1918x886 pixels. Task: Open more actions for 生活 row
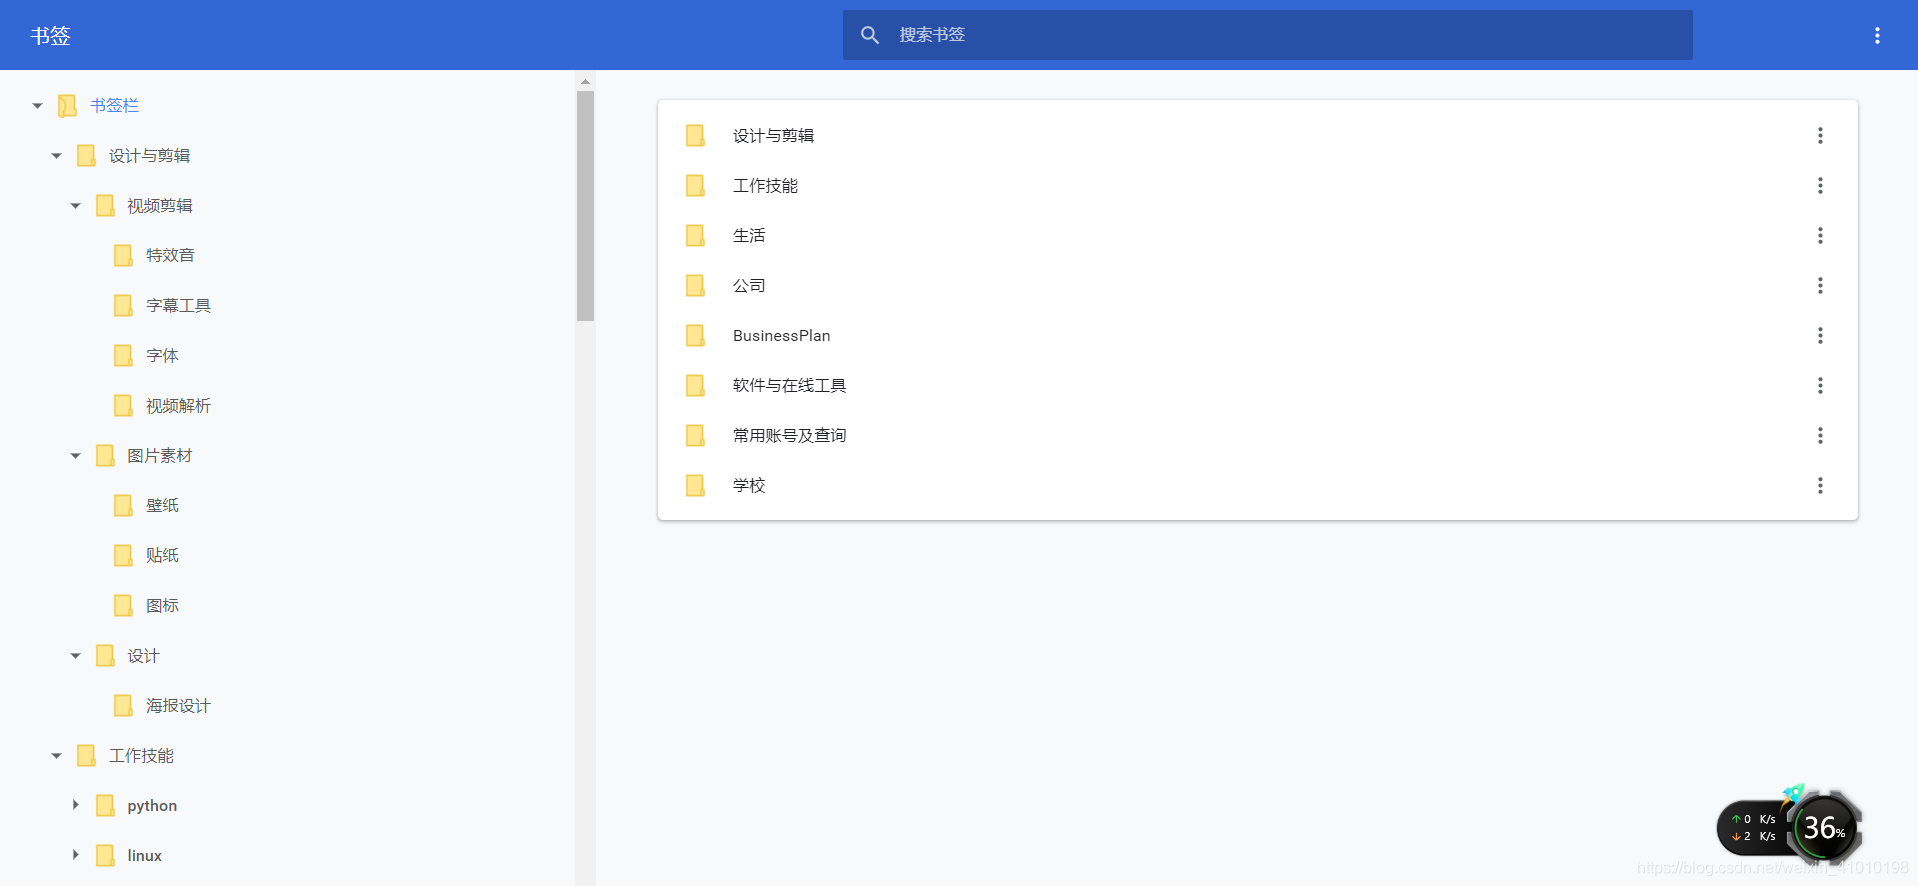1820,235
